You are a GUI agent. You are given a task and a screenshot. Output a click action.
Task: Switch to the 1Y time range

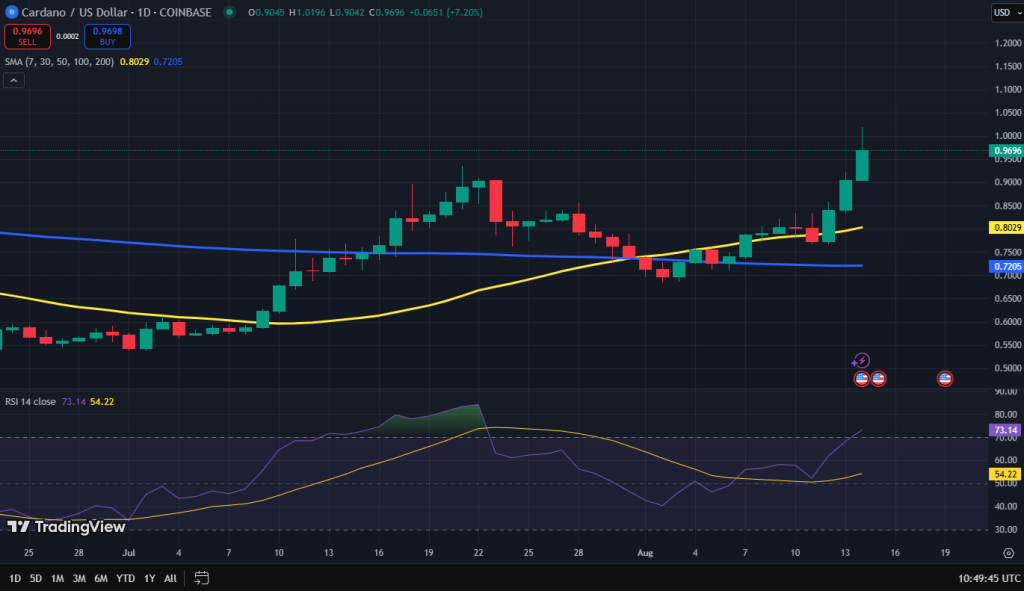pos(150,578)
